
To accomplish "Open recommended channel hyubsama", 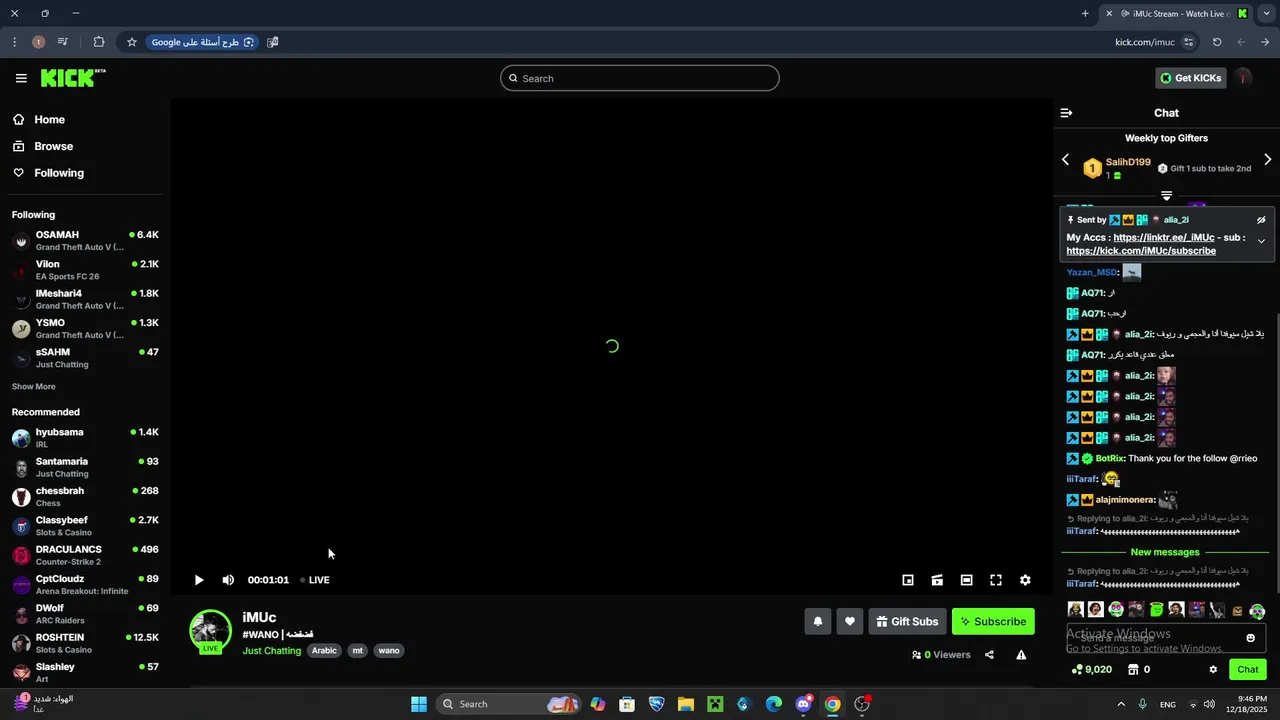I will pyautogui.click(x=85, y=438).
